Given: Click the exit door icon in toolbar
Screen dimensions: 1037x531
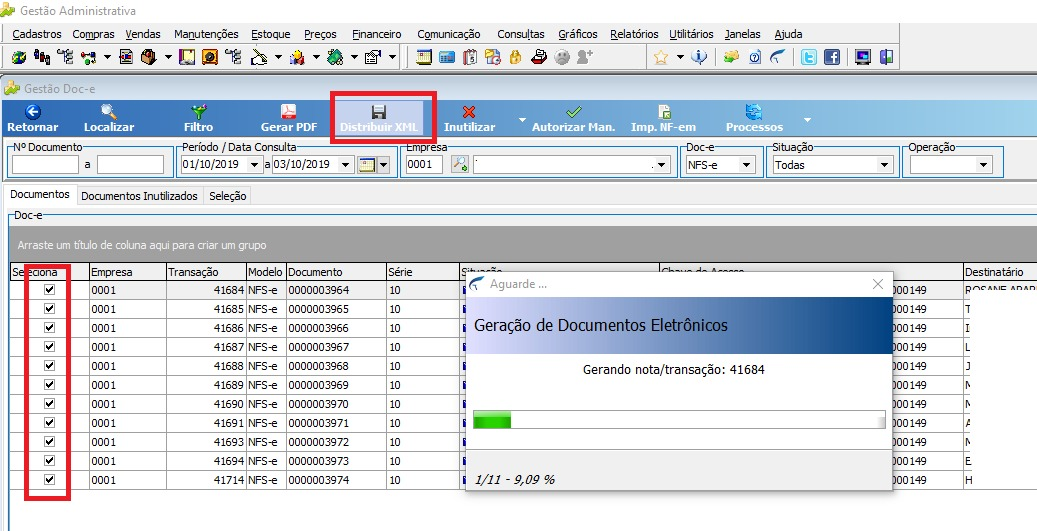Looking at the screenshot, I should 886,58.
